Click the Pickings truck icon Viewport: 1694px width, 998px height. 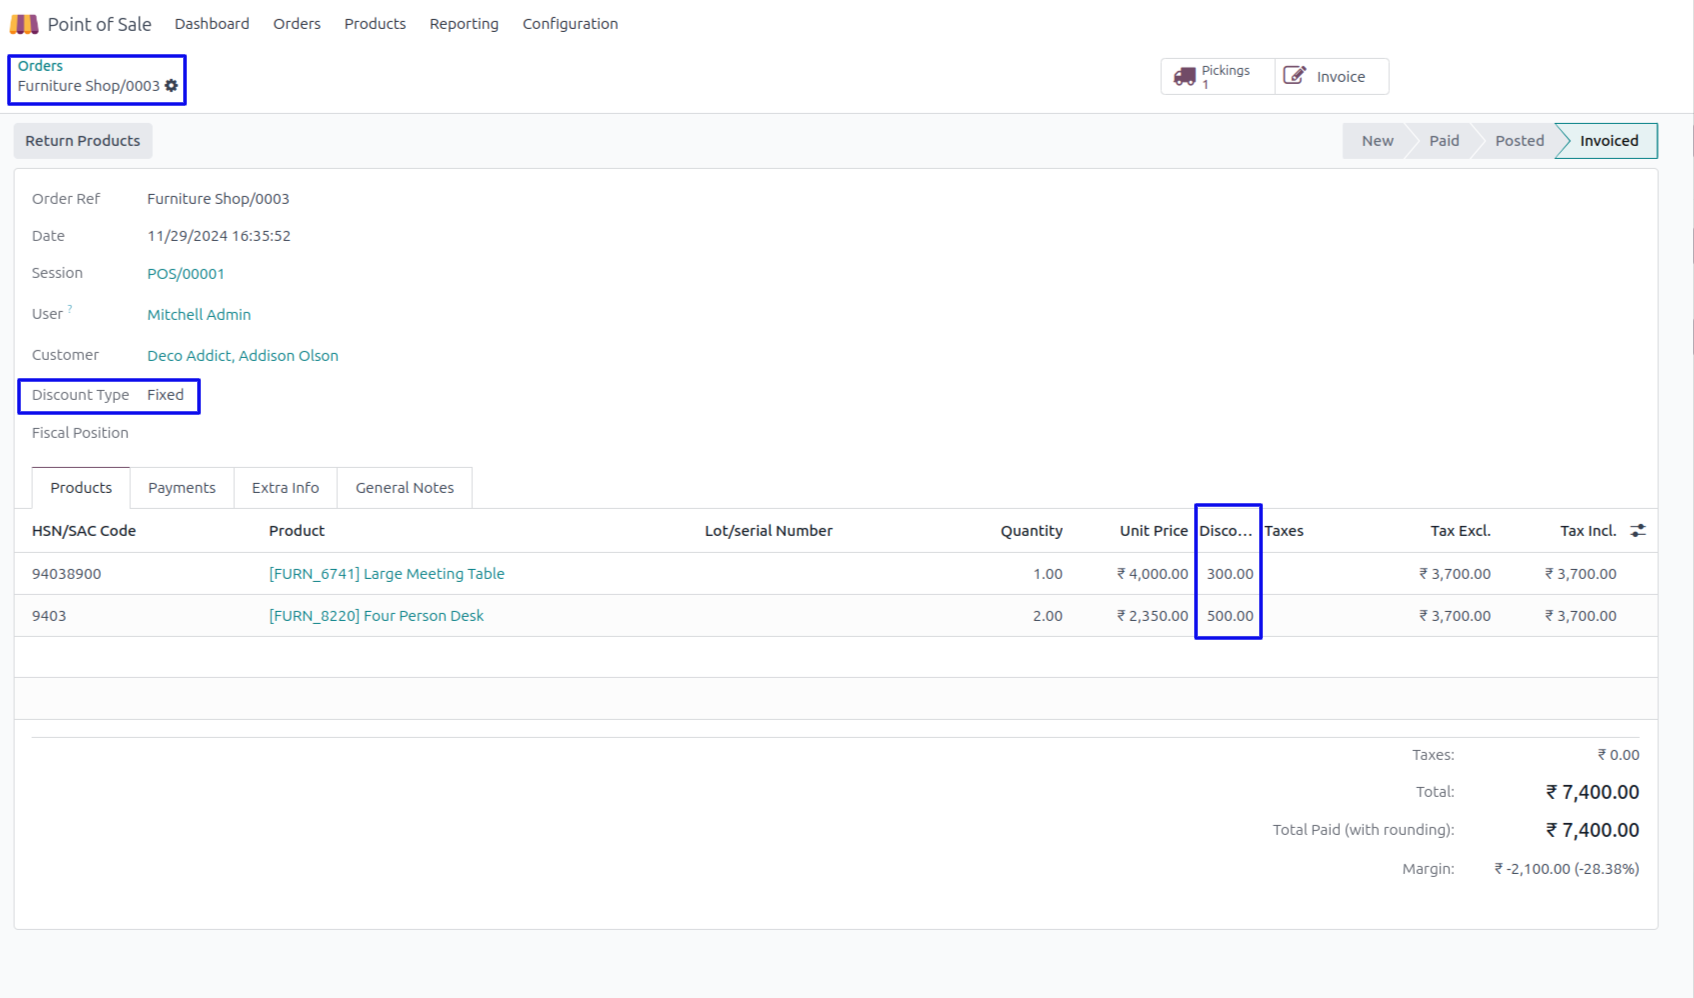pyautogui.click(x=1185, y=77)
